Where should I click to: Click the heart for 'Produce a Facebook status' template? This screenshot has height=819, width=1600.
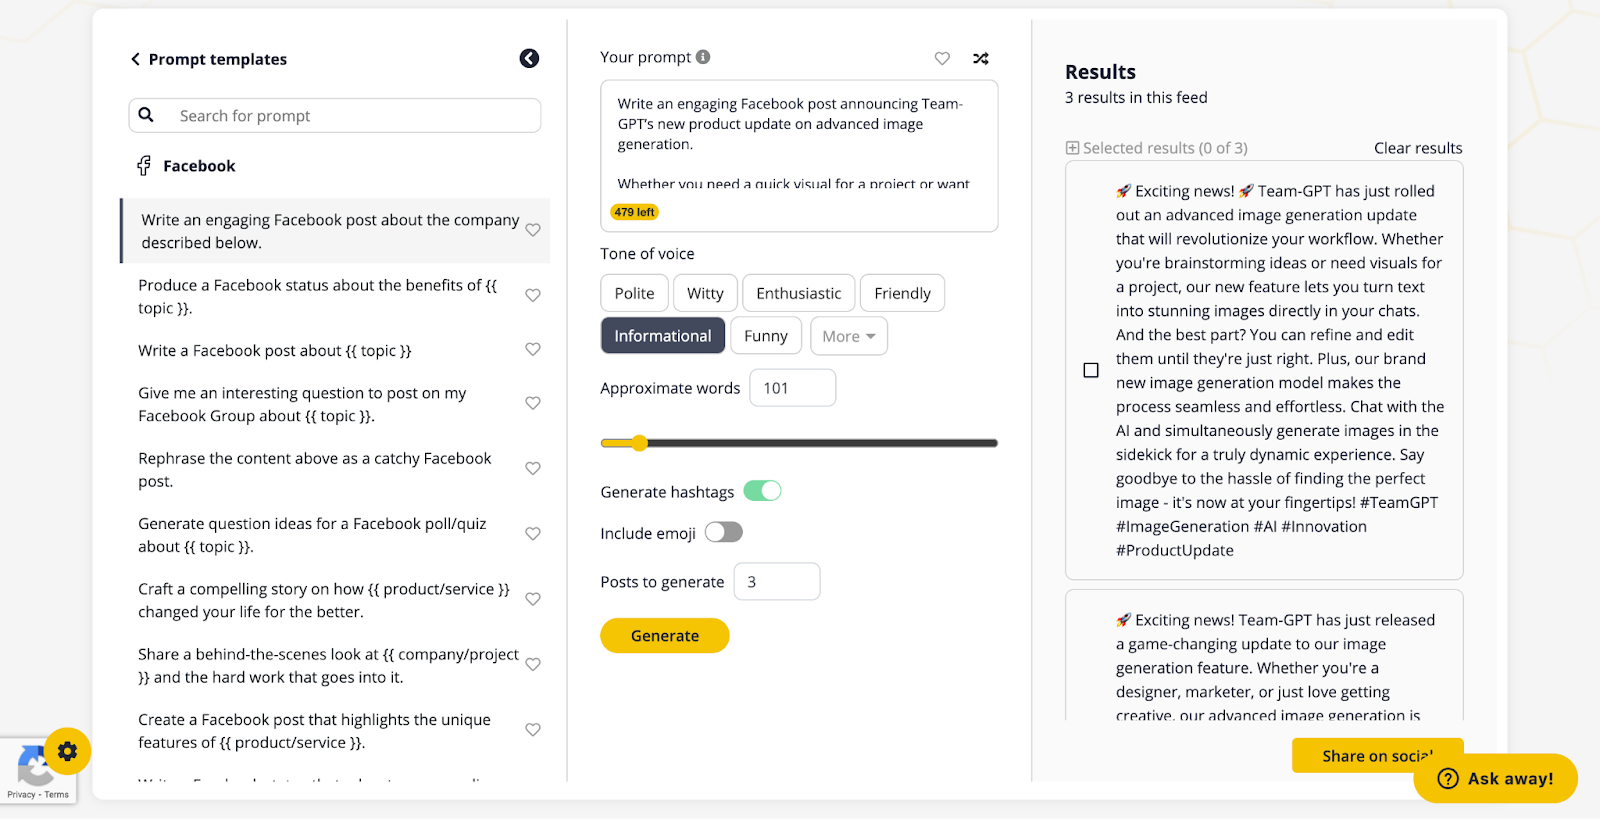point(533,295)
